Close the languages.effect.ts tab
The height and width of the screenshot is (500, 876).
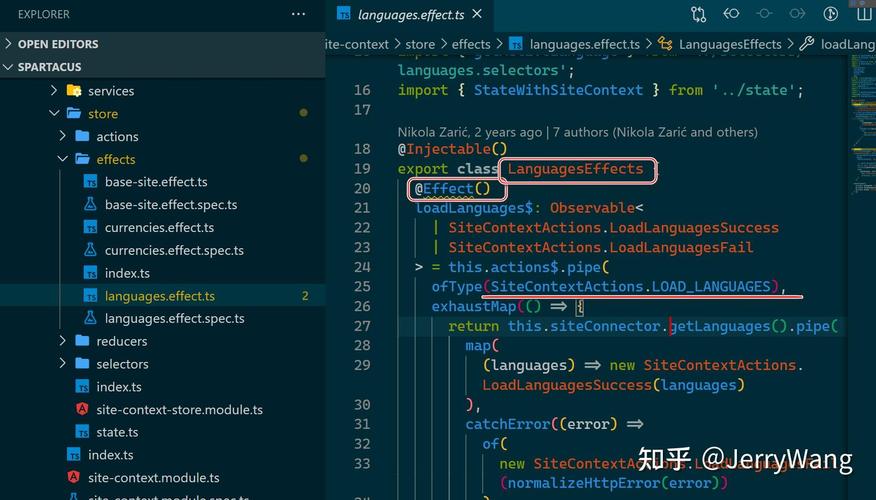point(477,14)
